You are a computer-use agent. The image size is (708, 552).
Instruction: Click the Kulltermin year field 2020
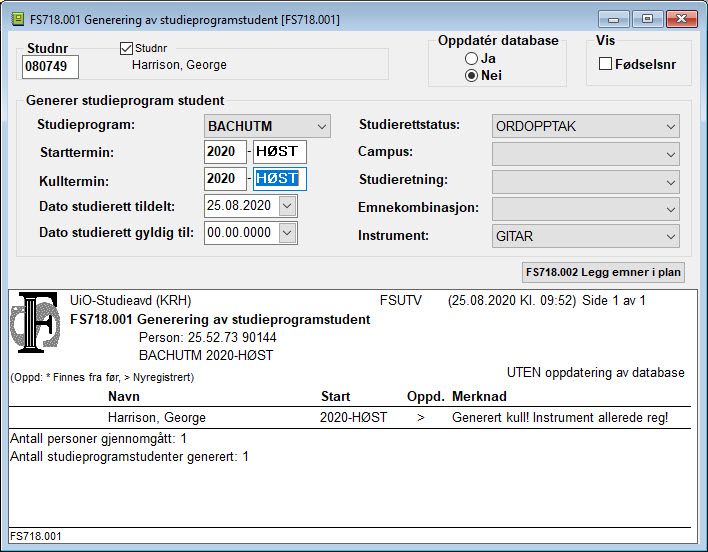tap(225, 179)
